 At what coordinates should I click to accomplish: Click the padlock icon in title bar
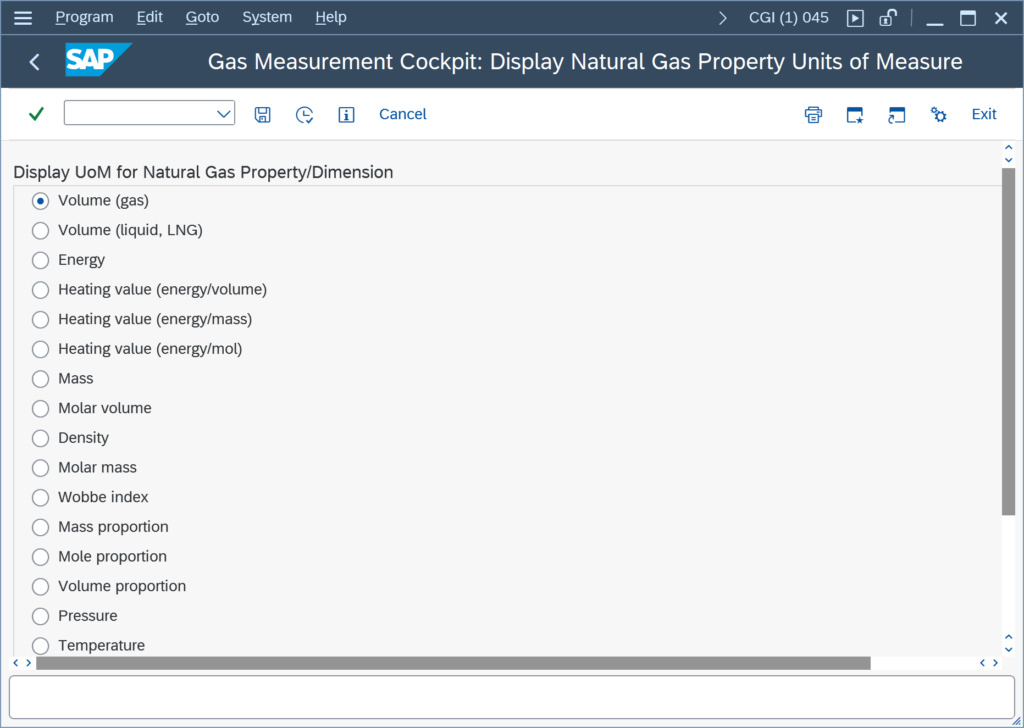point(888,18)
